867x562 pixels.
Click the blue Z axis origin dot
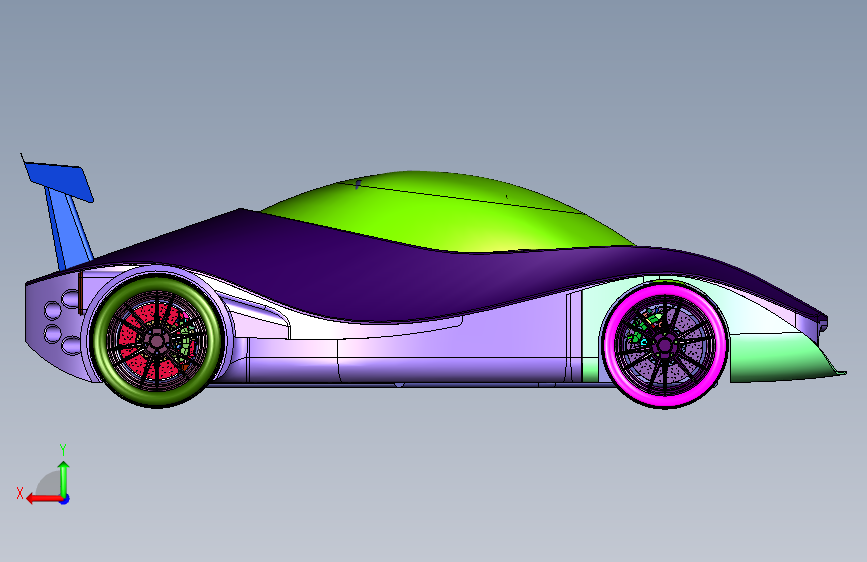coord(65,499)
